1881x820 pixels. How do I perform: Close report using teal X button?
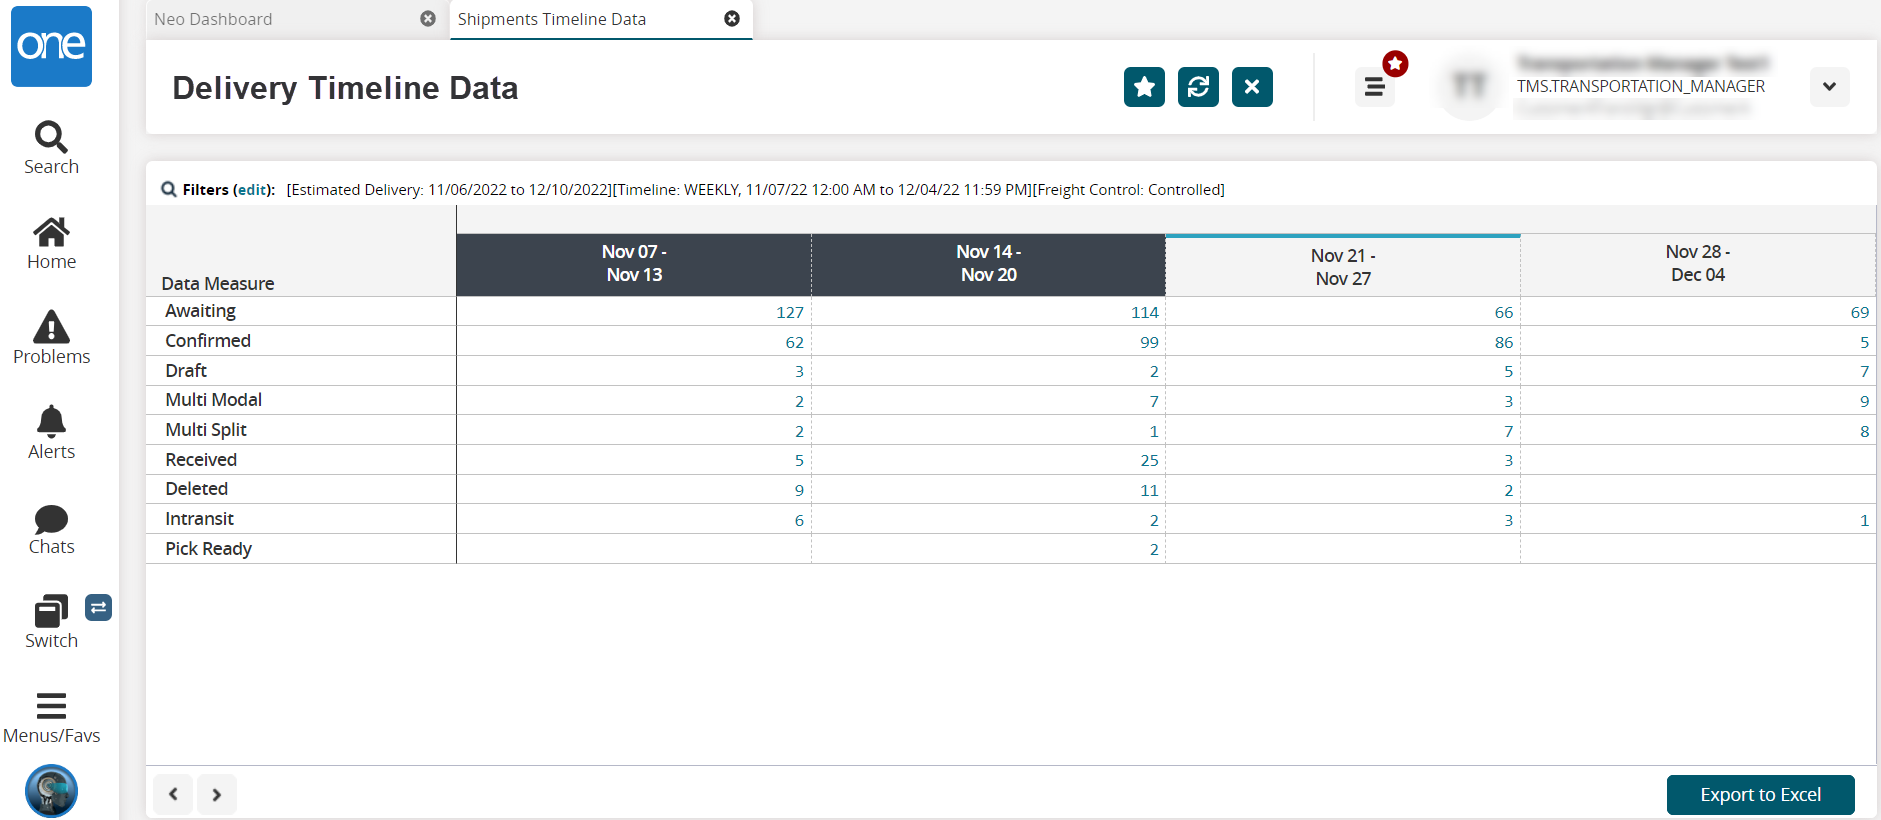pyautogui.click(x=1252, y=87)
